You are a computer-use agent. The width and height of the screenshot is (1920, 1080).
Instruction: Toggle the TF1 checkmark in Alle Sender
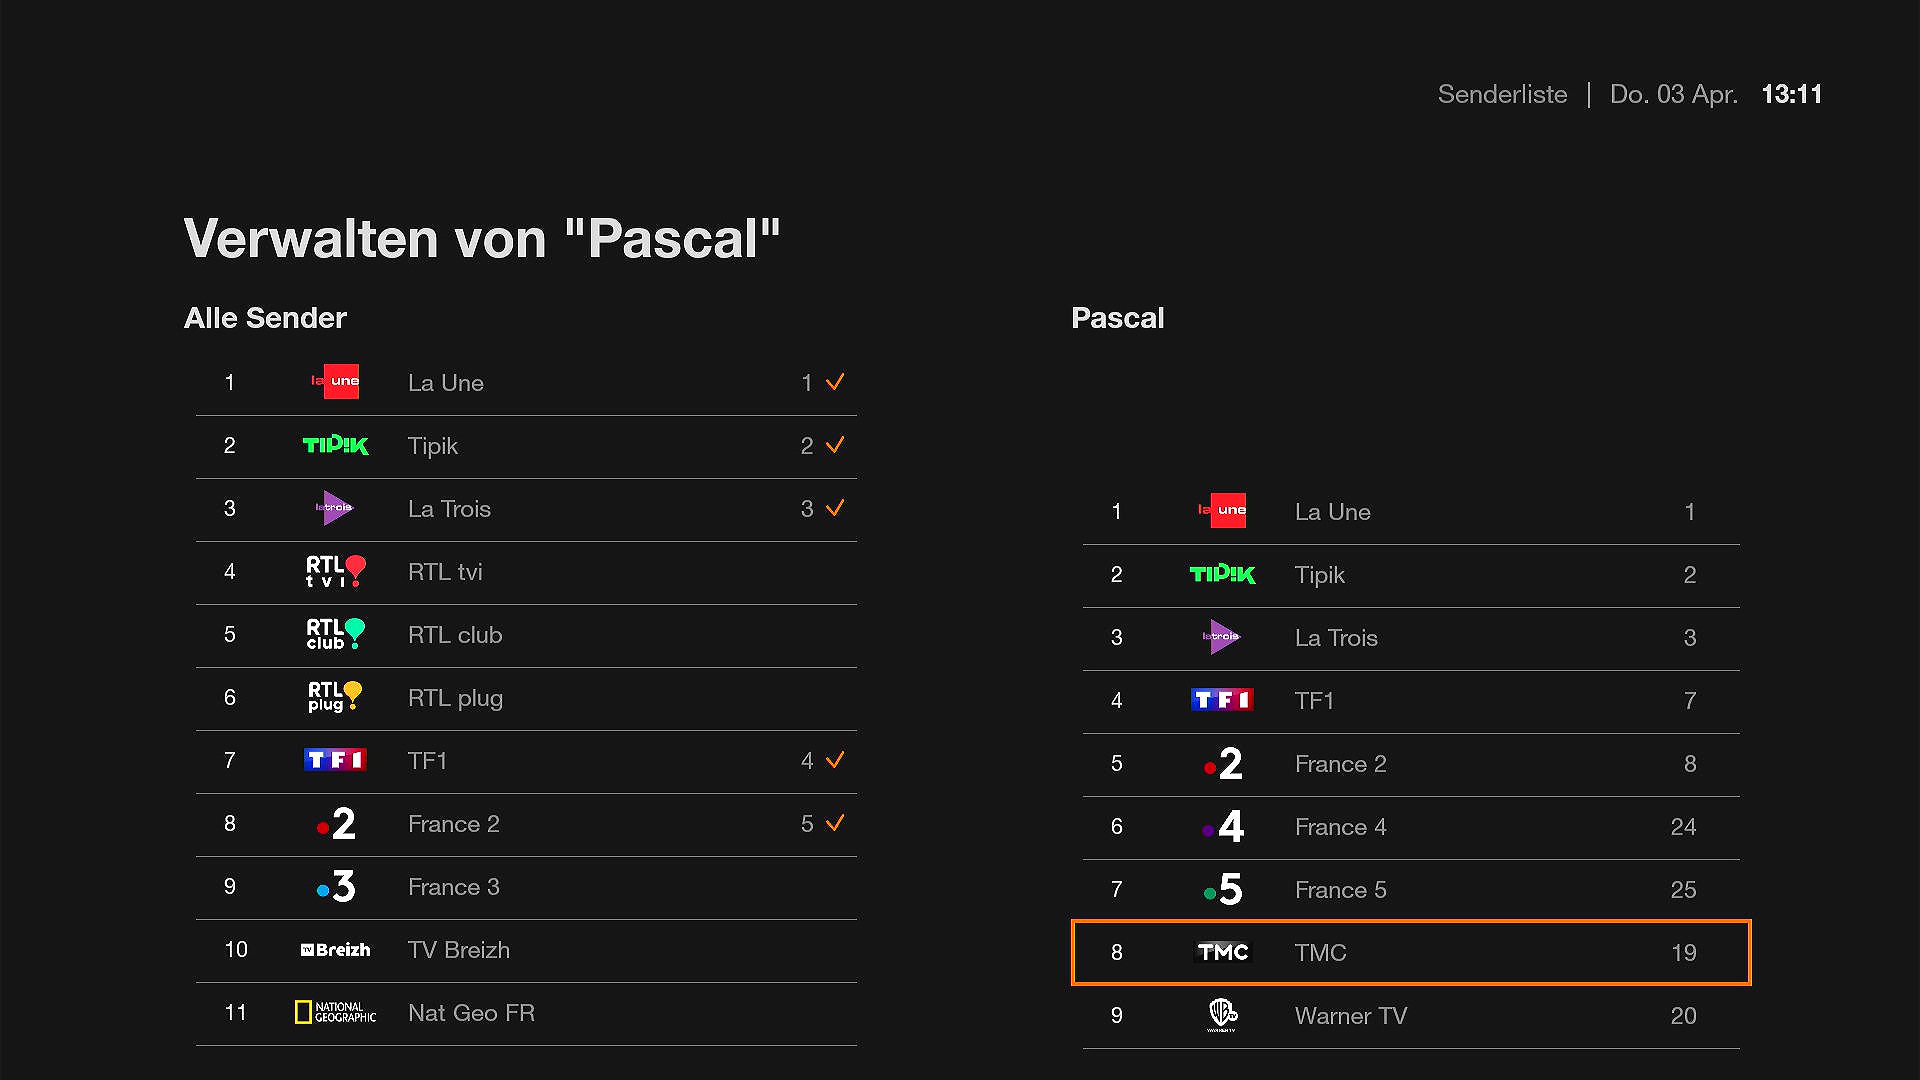(835, 760)
